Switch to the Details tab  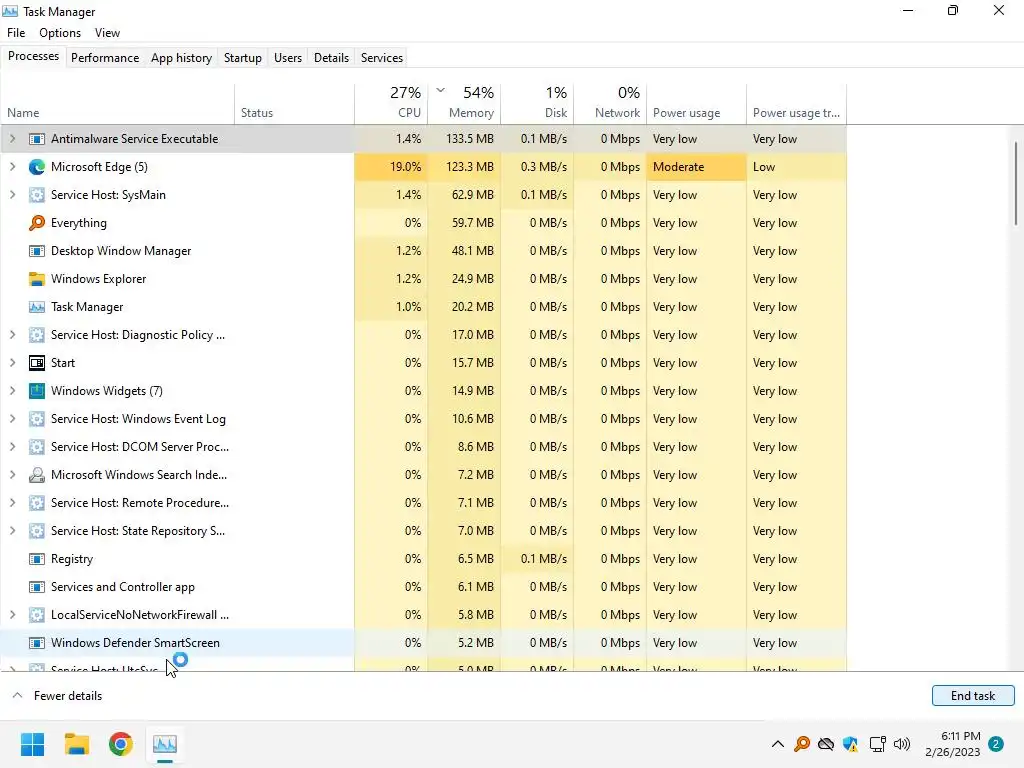[332, 58]
